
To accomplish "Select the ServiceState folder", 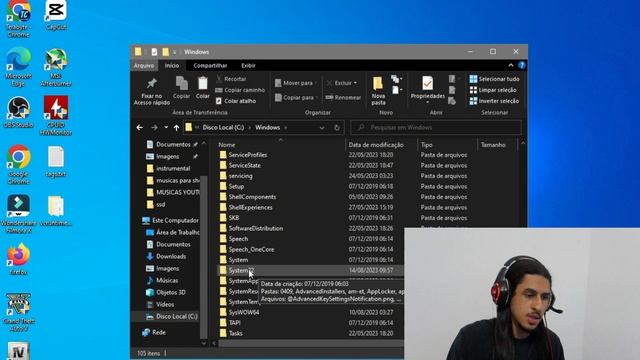I will coord(244,165).
